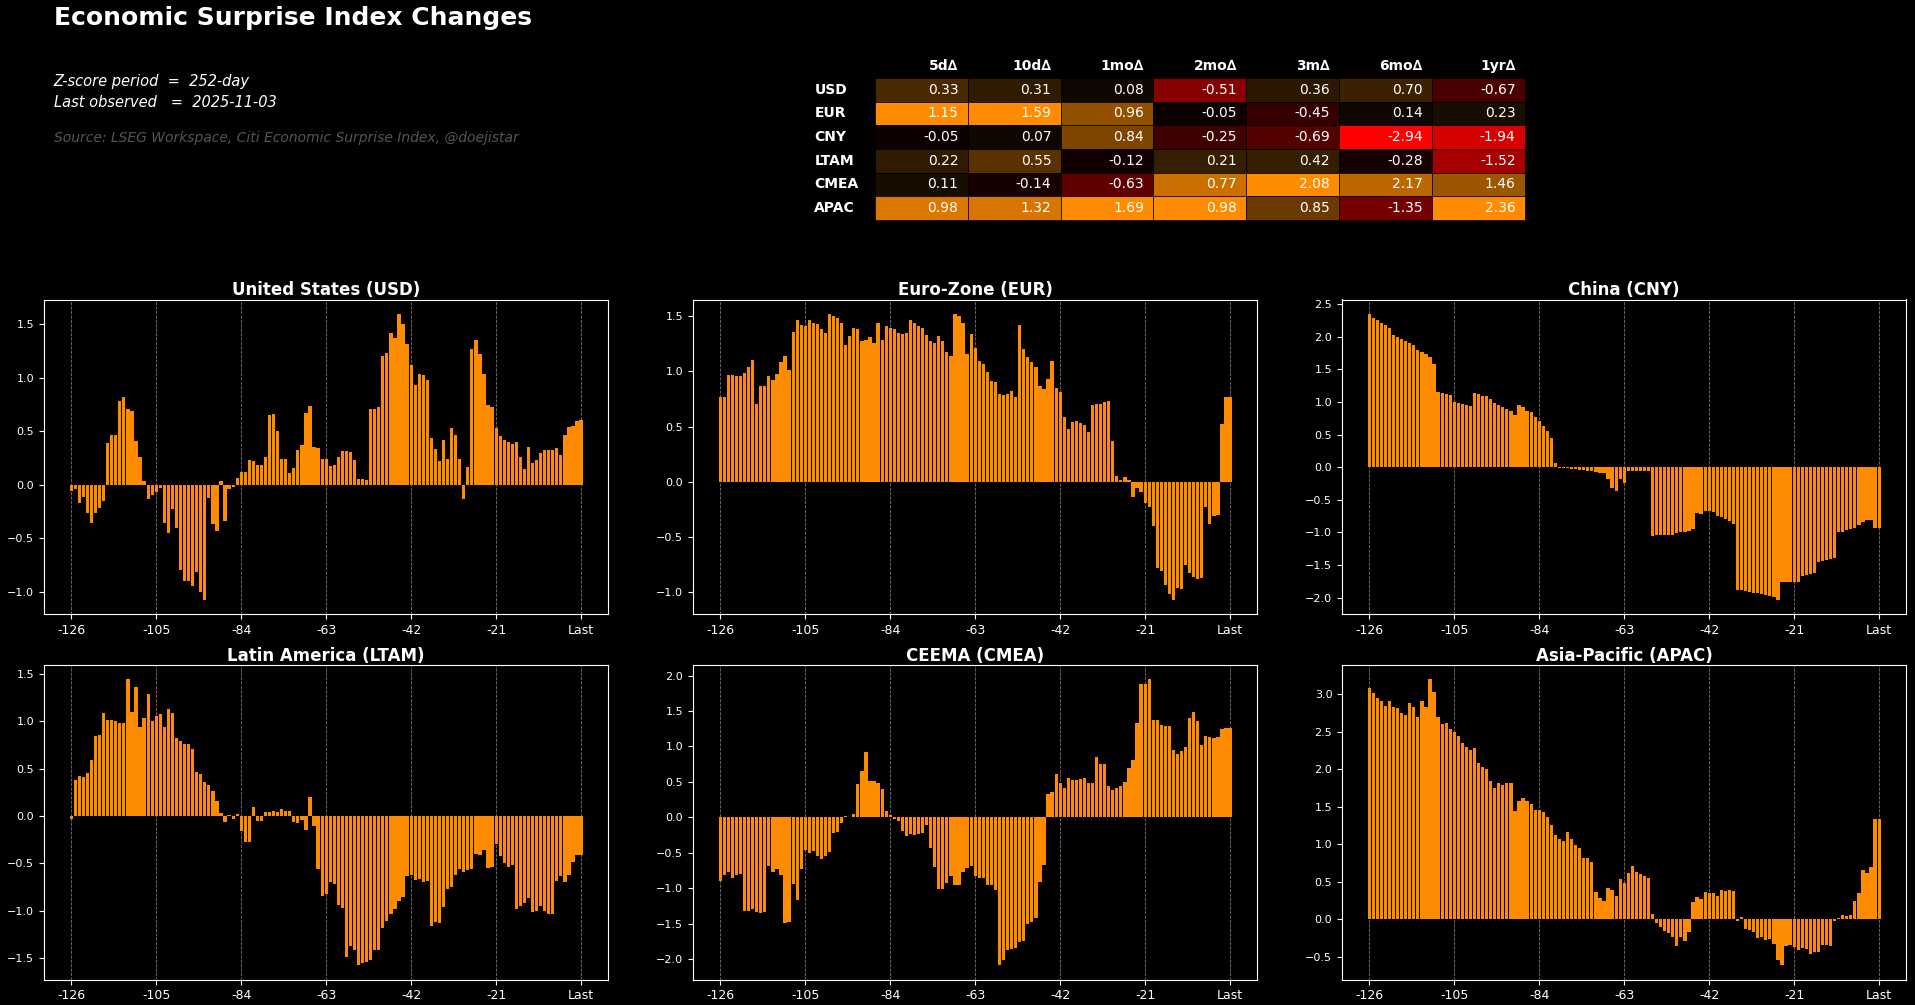Viewport: 1915px width, 1005px height.
Task: Click the Z-score period 252-day text
Action: (x=151, y=81)
